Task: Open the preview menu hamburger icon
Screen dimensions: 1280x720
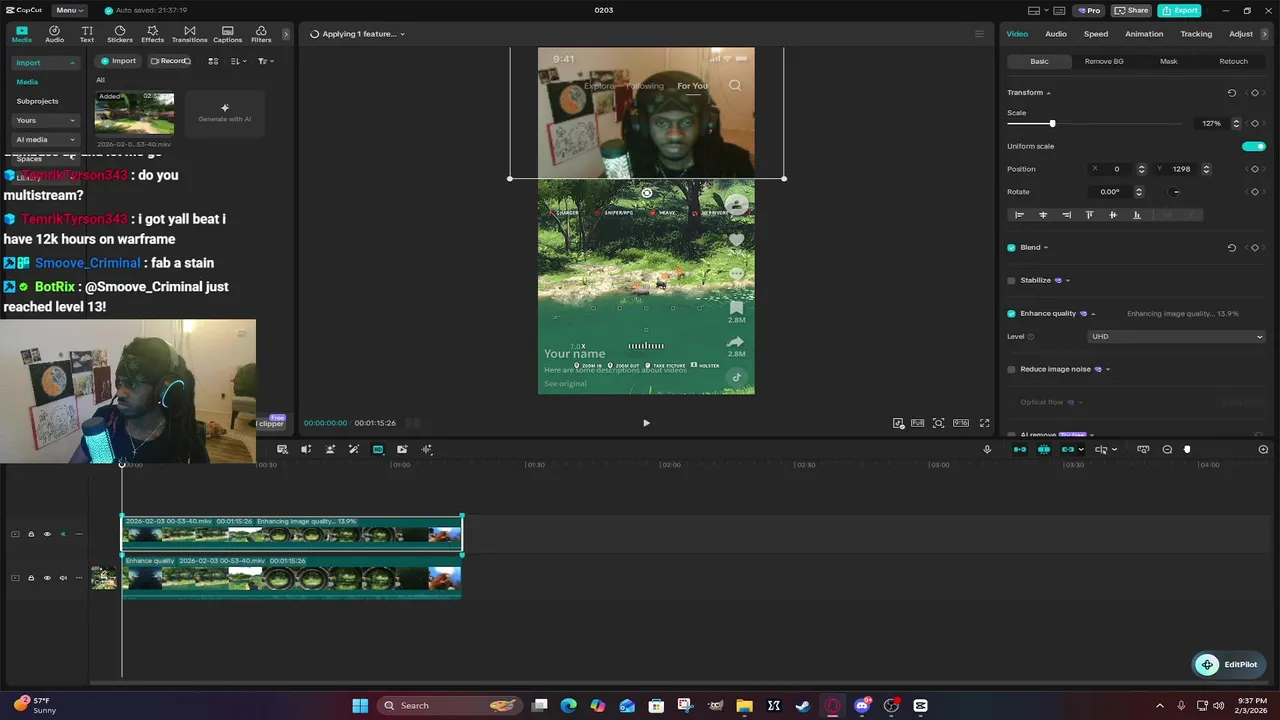Action: coord(979,34)
